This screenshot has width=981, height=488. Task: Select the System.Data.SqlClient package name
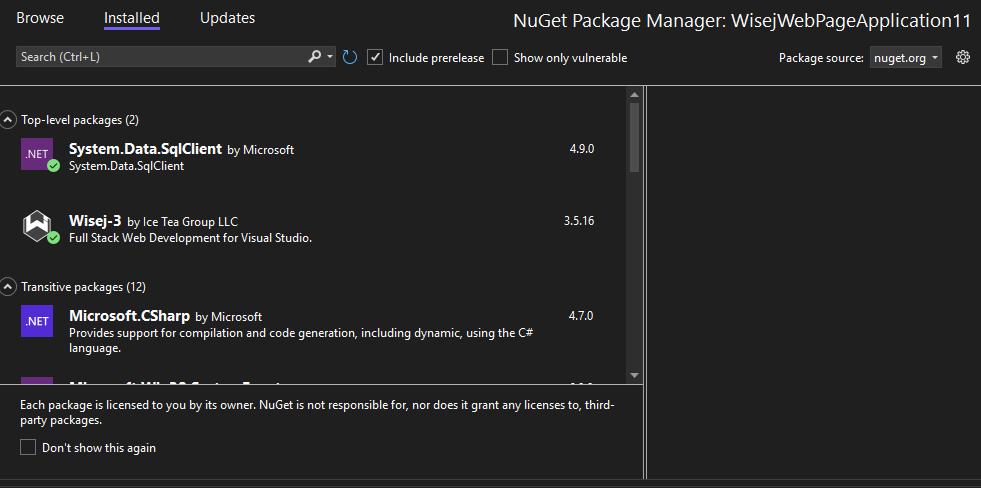pyautogui.click(x=145, y=149)
